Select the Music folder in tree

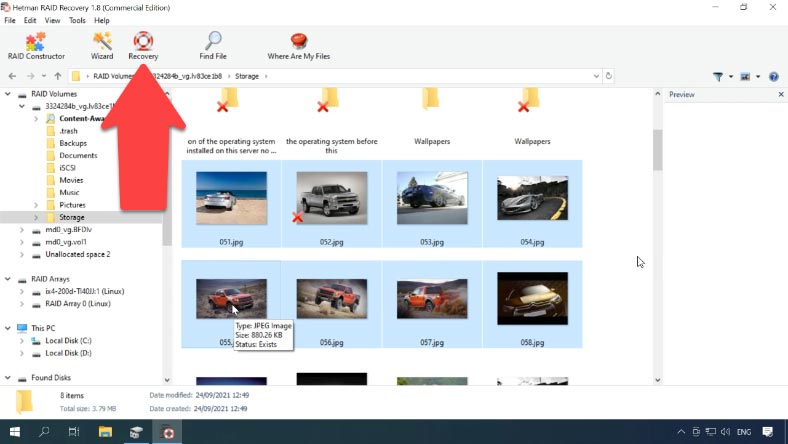[x=69, y=193]
